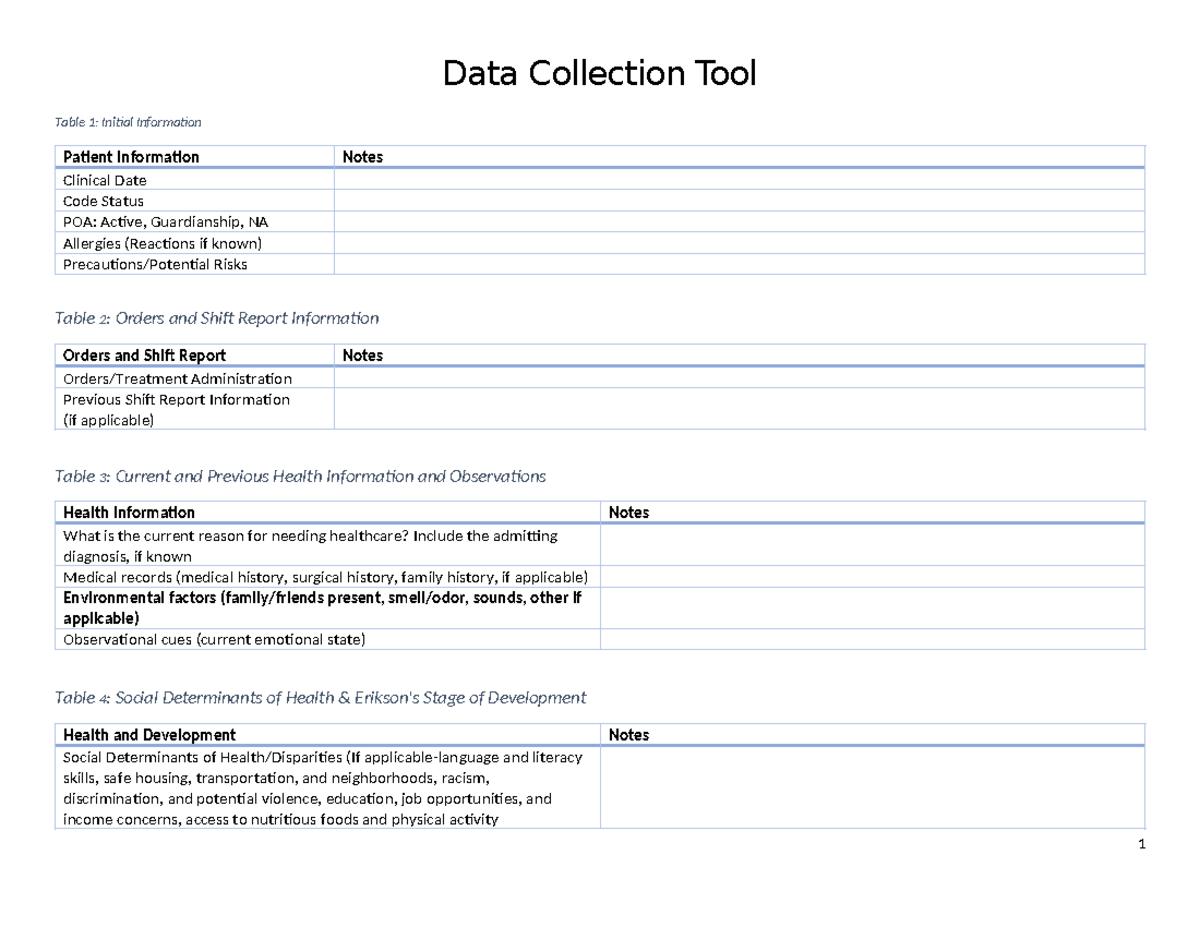The height and width of the screenshot is (927, 1200).
Task: Click the Notes cell beside Social Determinants
Action: (x=872, y=788)
